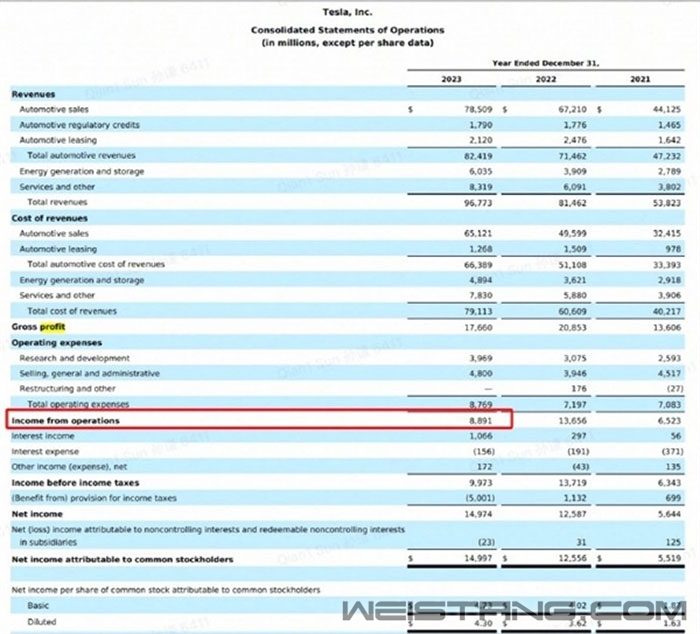Click Automotive sales 2023 value 78,509
Screen dimensions: 700x634
(478, 109)
